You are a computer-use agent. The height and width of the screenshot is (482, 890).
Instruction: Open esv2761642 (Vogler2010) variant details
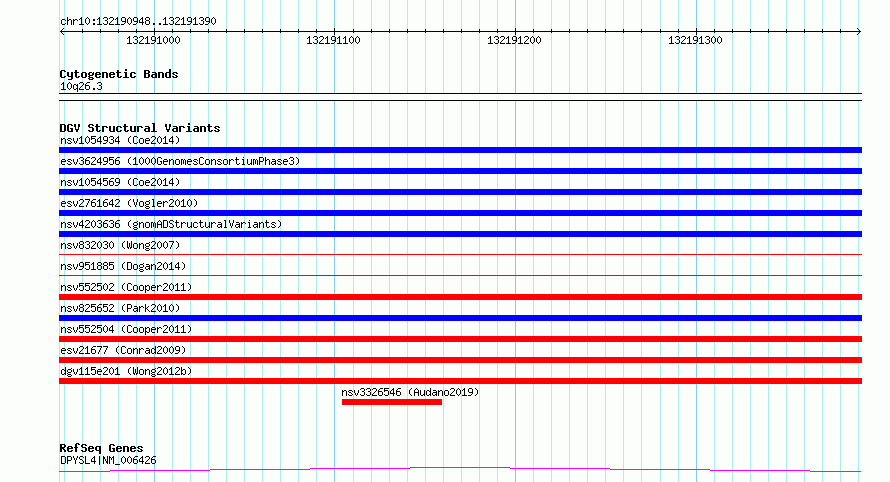point(129,203)
